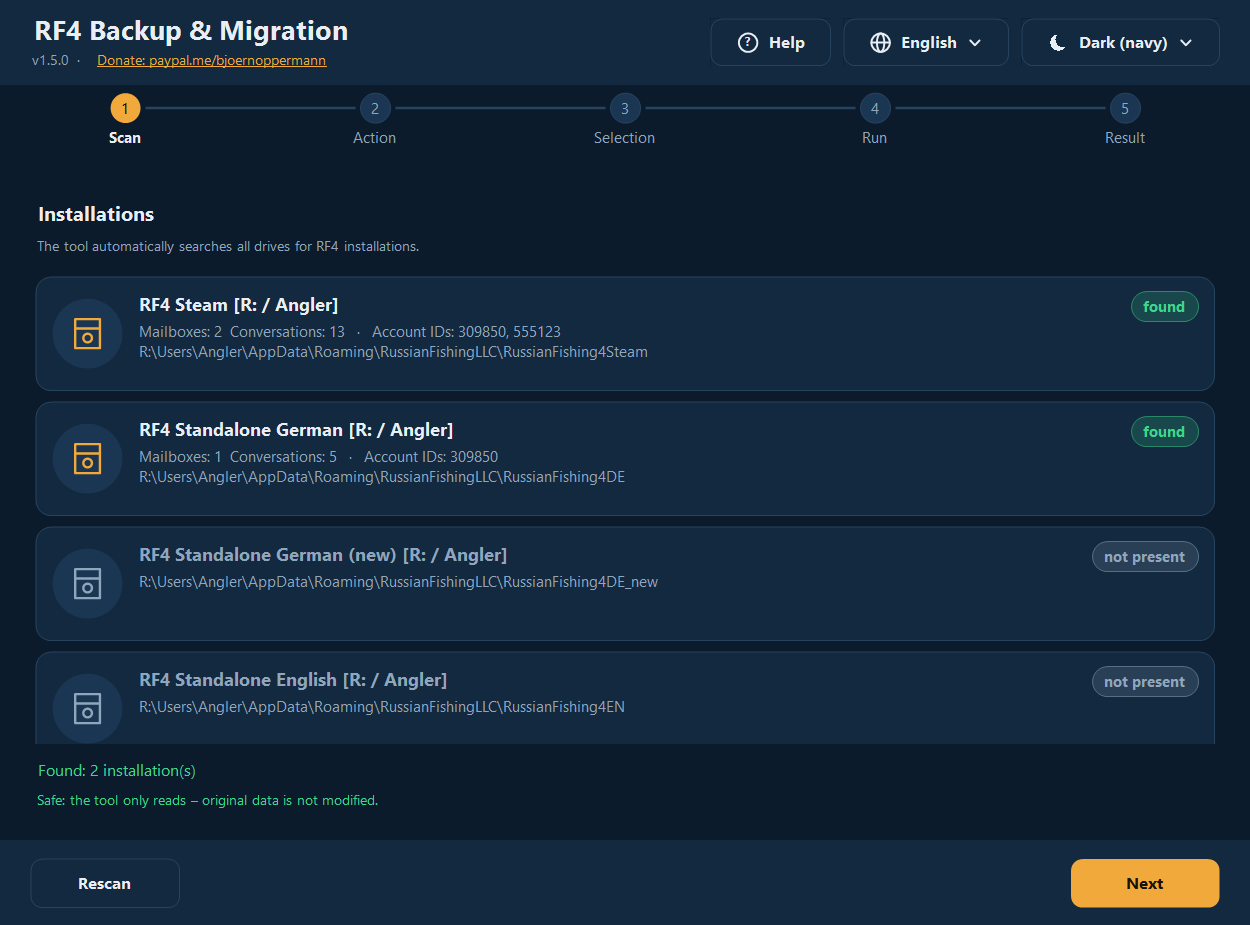Screen dimensions: 1250x925
Task: Select the RF4 Standalone German (new) title
Action: 323,555
